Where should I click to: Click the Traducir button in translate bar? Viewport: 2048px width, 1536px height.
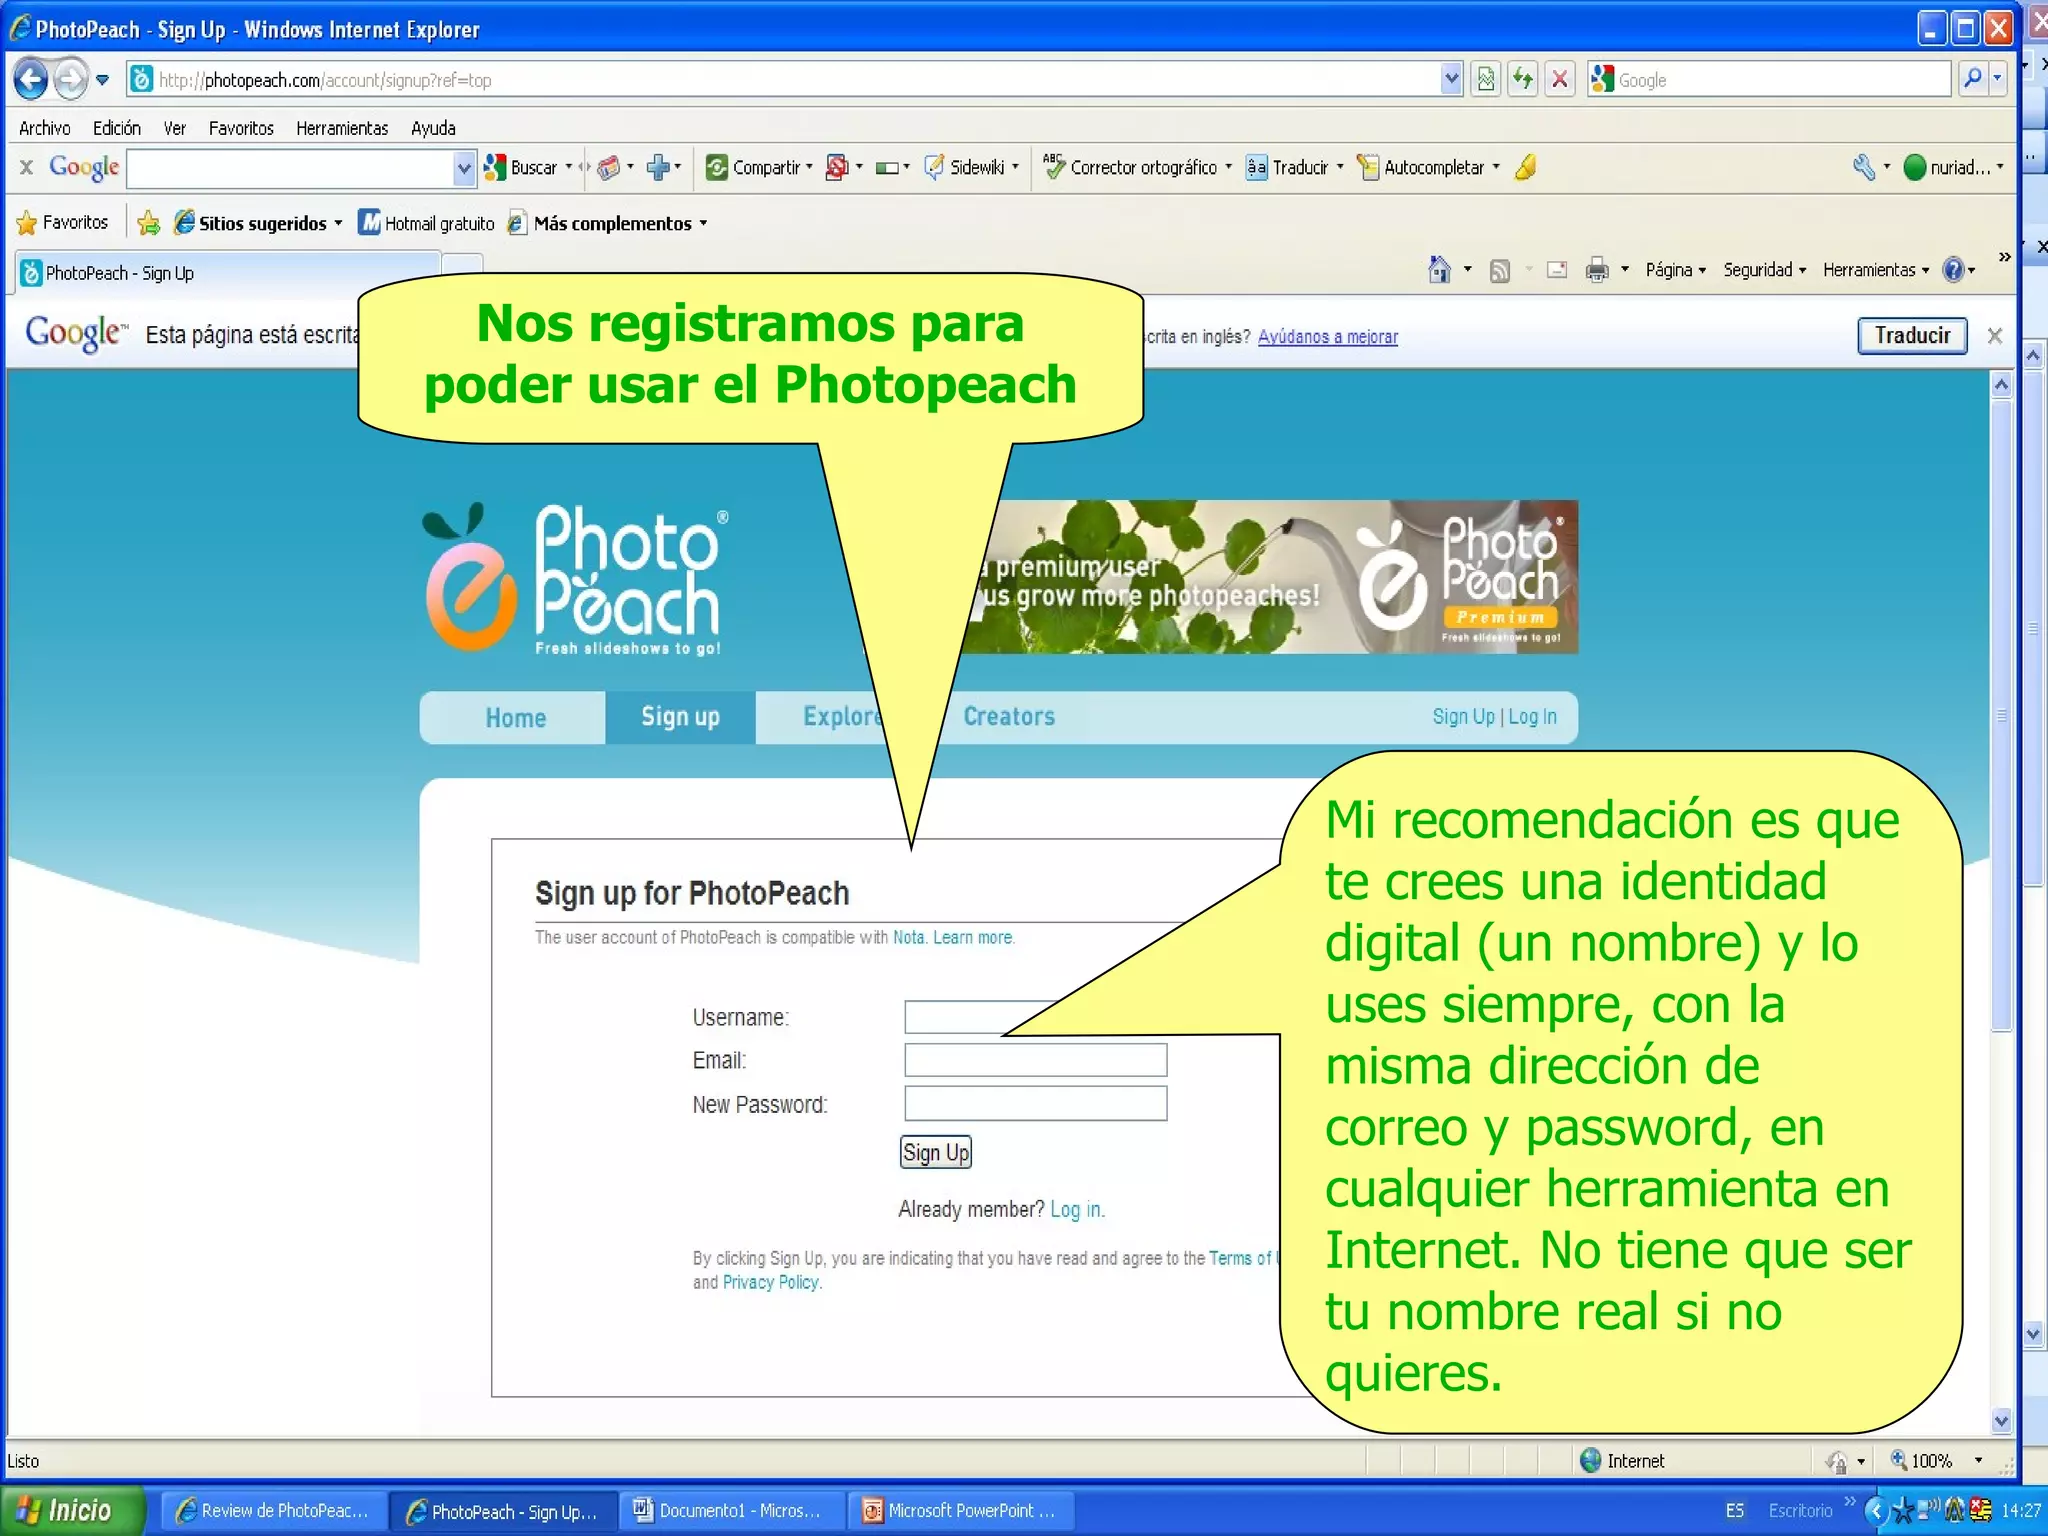(x=1912, y=336)
